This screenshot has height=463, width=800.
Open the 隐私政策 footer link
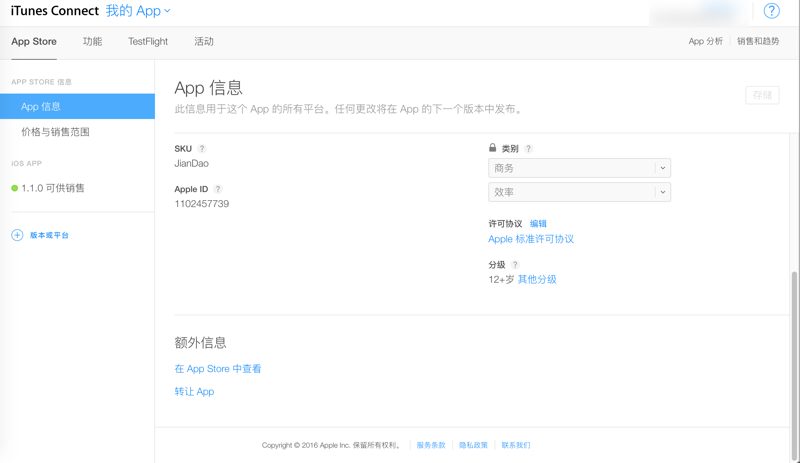click(x=473, y=445)
